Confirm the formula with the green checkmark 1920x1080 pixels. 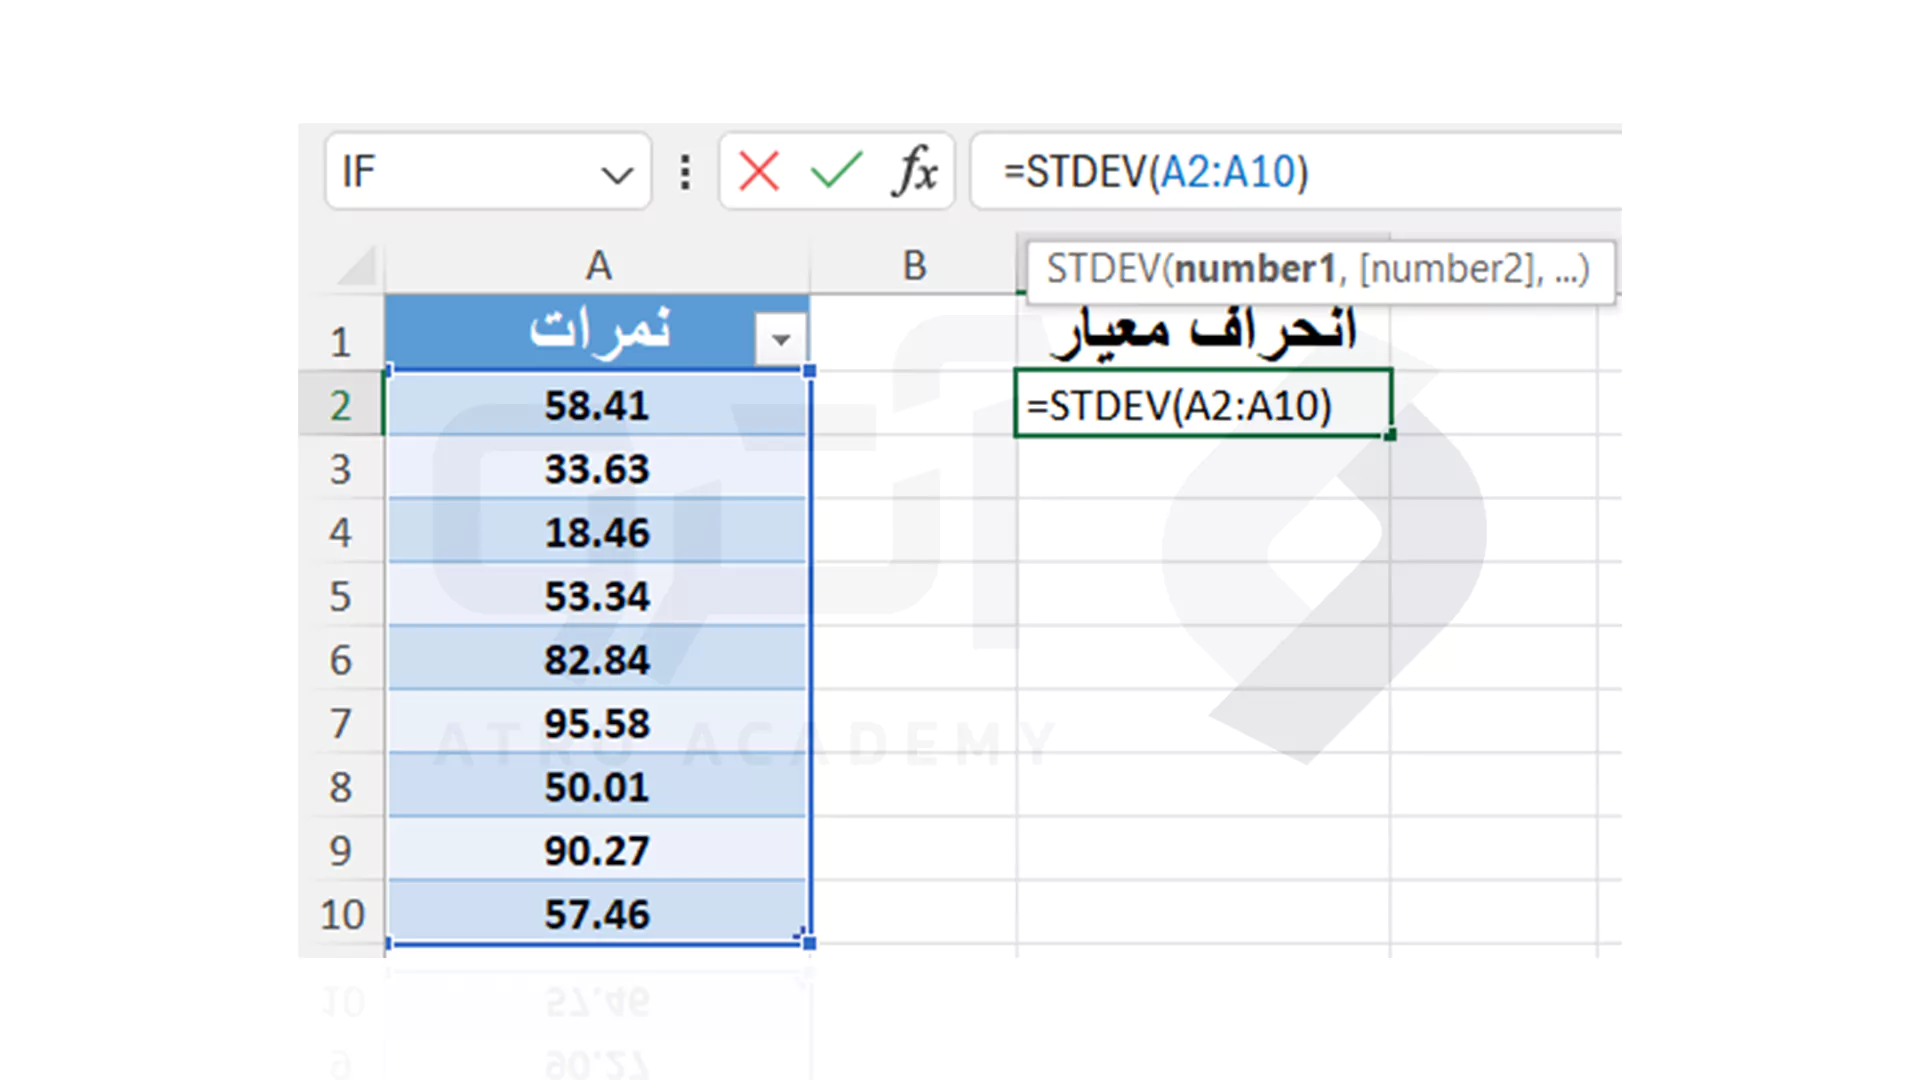click(x=836, y=171)
